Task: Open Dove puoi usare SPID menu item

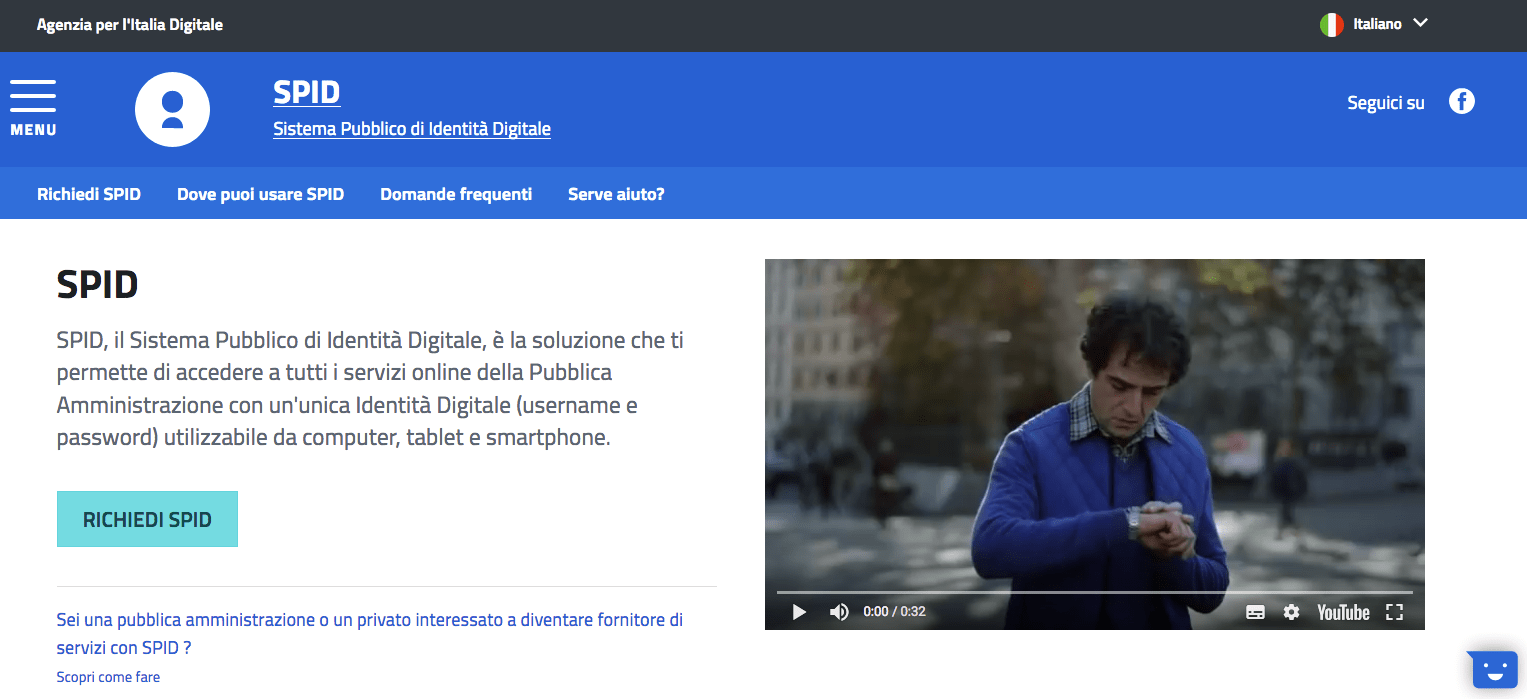Action: 260,194
